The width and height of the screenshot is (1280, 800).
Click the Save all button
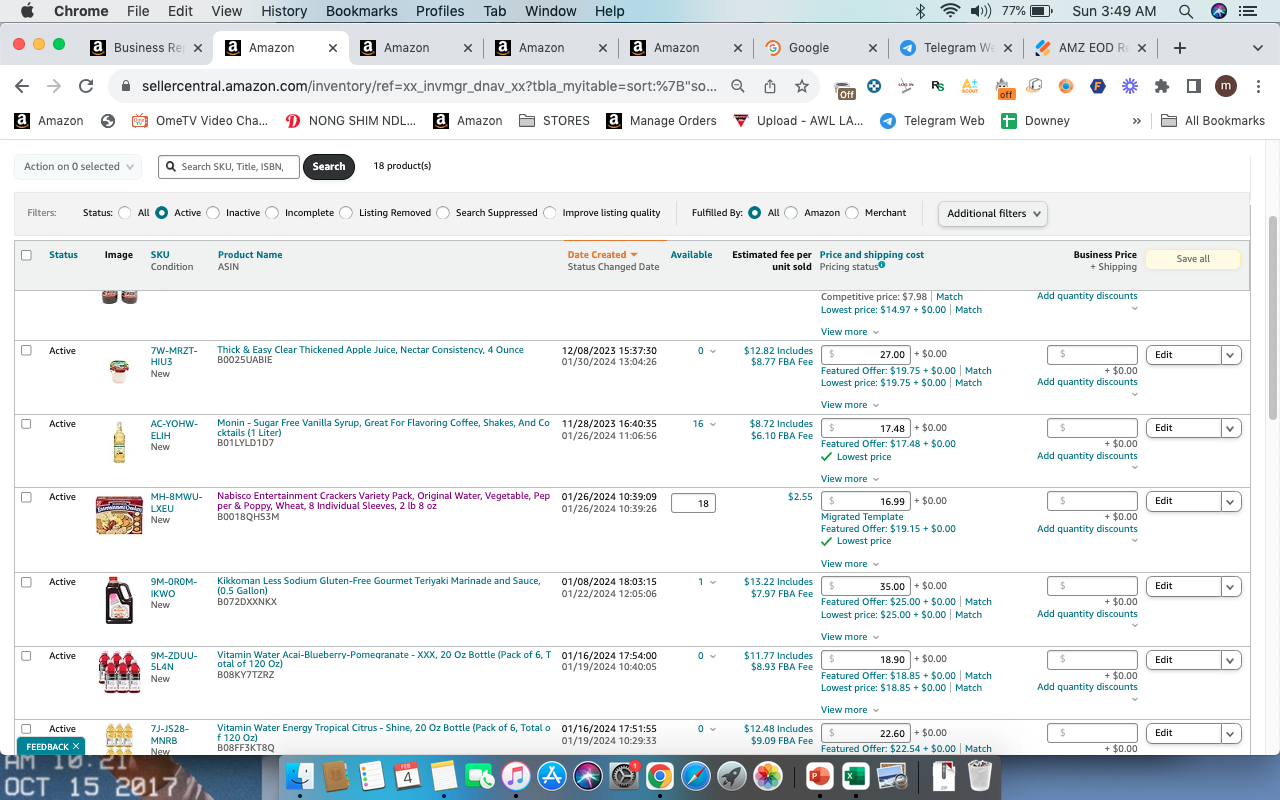(1193, 259)
